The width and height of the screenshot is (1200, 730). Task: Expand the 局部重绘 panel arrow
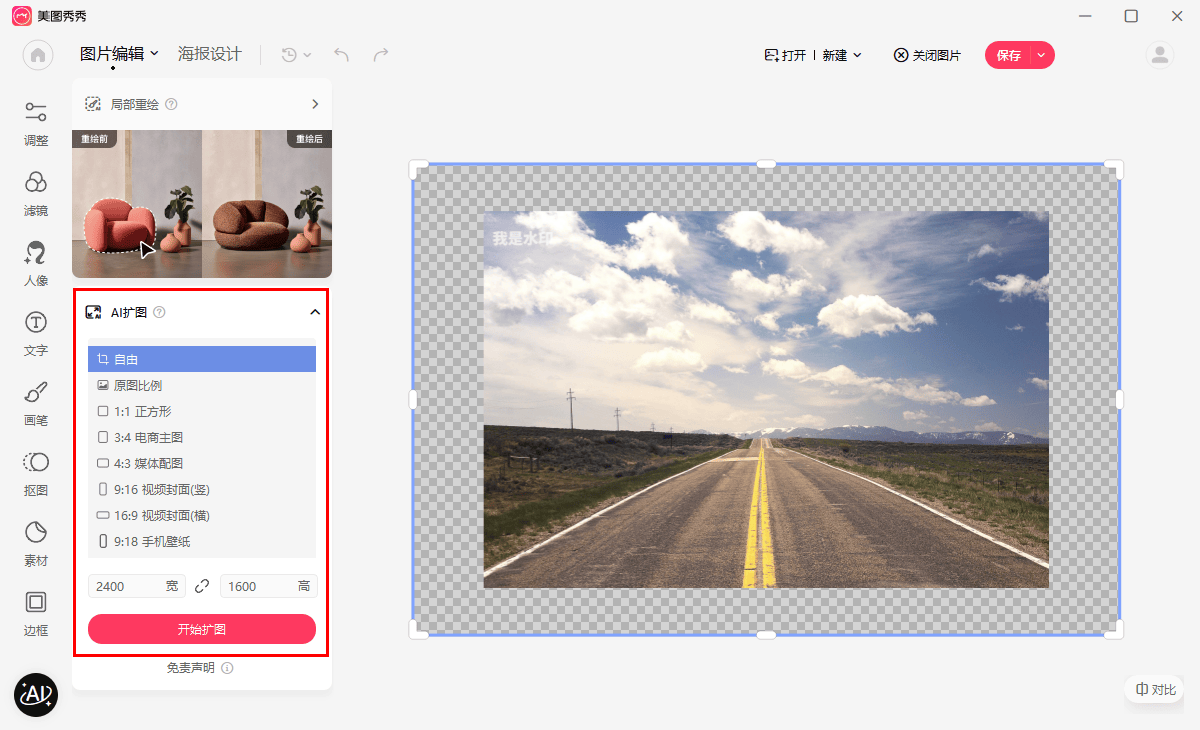(315, 104)
